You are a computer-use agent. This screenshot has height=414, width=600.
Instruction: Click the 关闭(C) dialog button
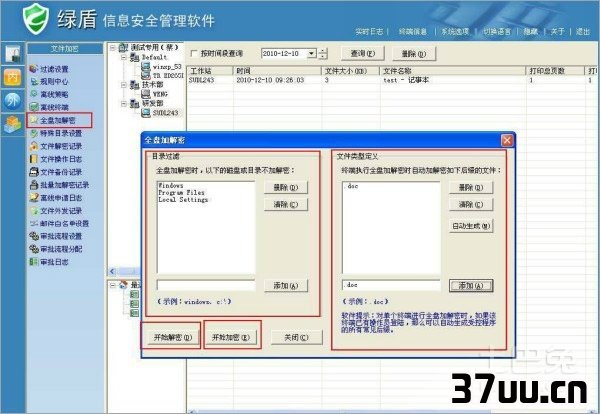297,337
